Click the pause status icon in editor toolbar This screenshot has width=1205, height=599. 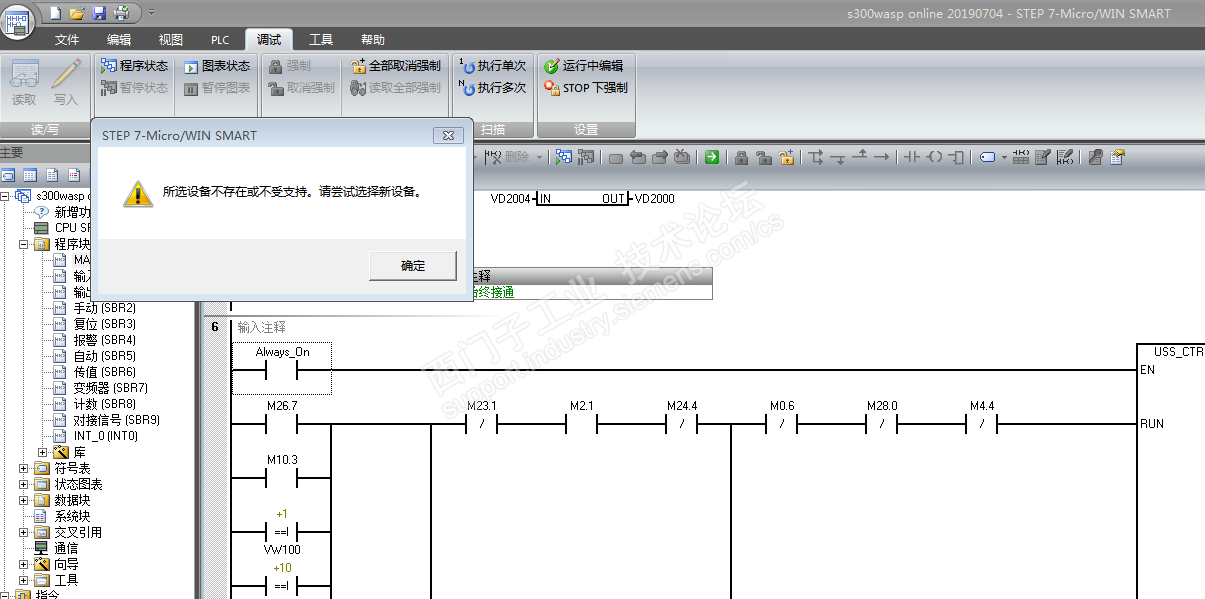click(x=586, y=157)
